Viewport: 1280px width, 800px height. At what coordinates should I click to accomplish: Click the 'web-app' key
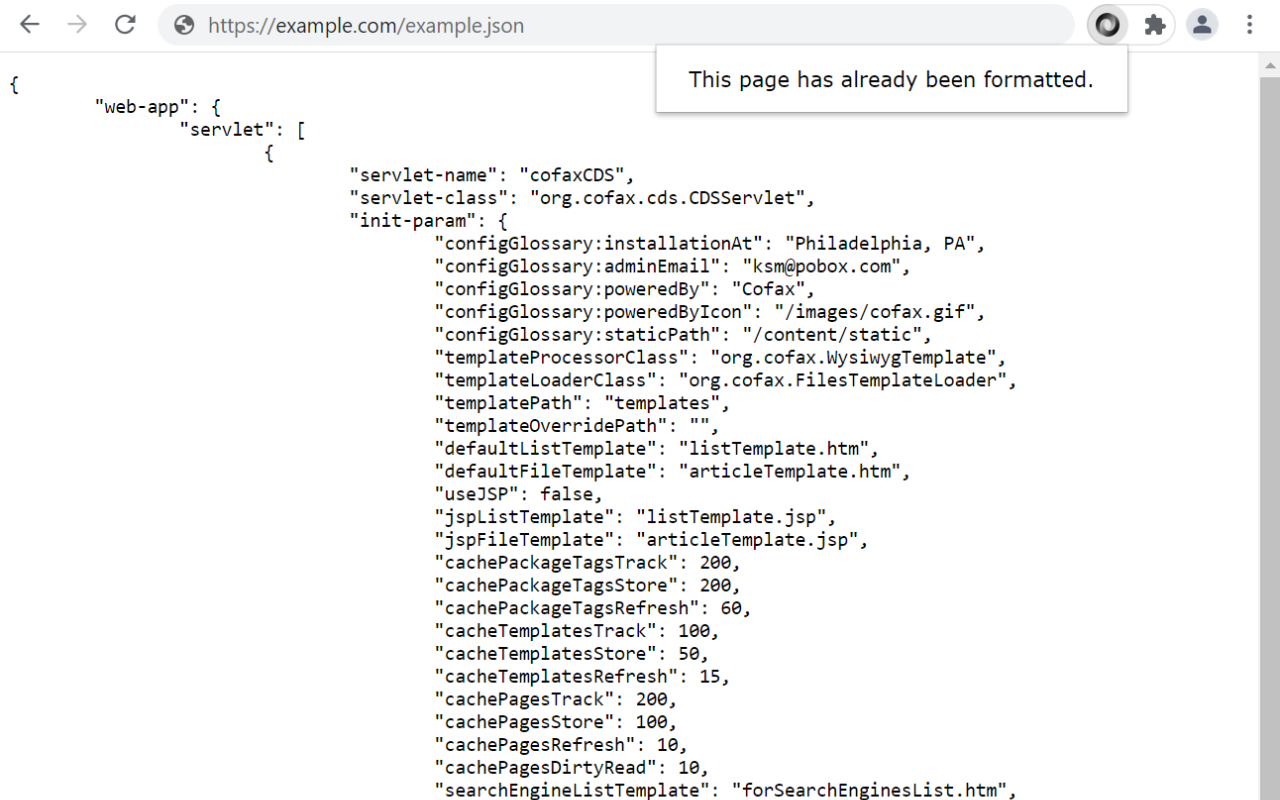pos(143,106)
